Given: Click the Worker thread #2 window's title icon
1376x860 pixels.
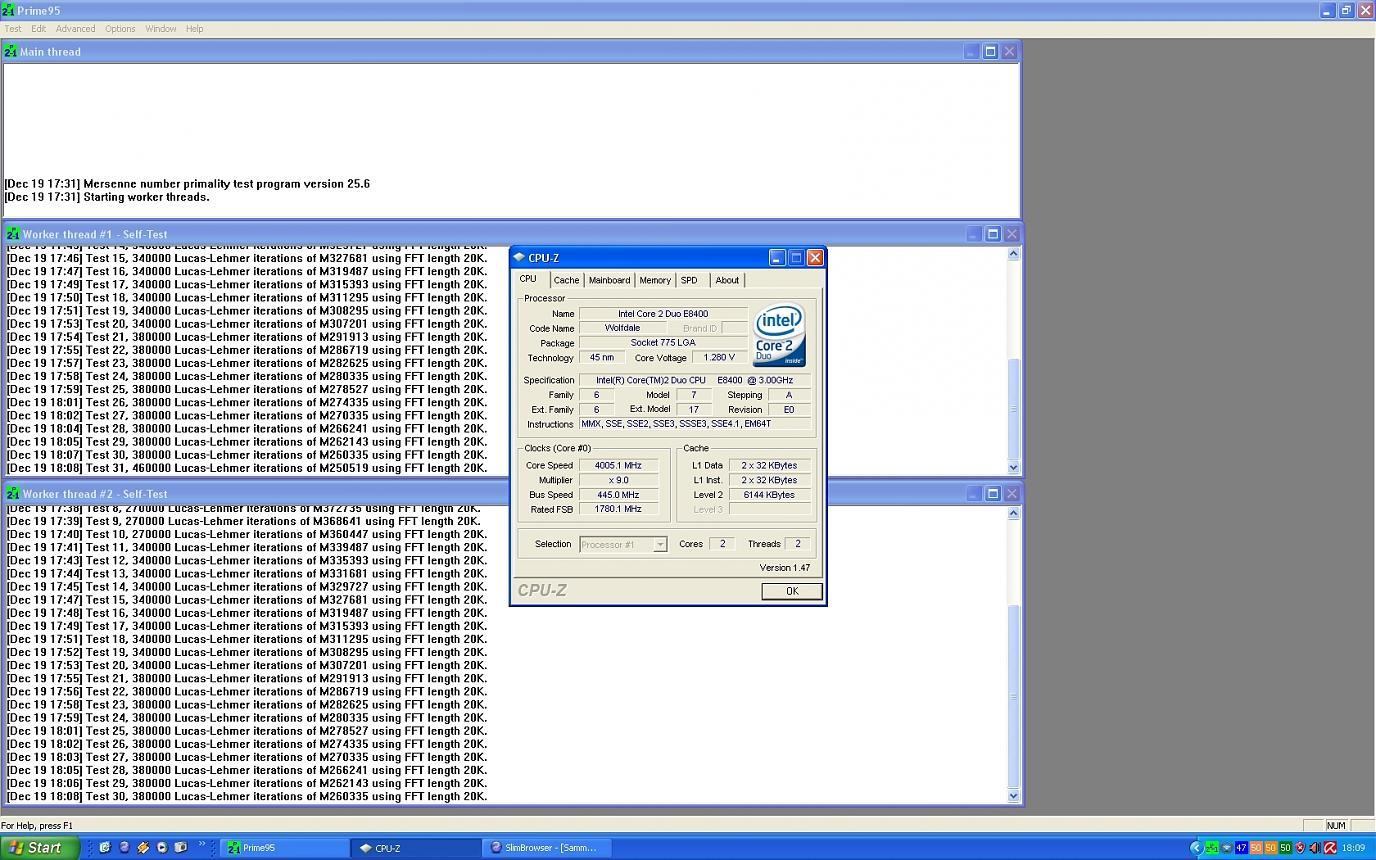Looking at the screenshot, I should click(13, 493).
